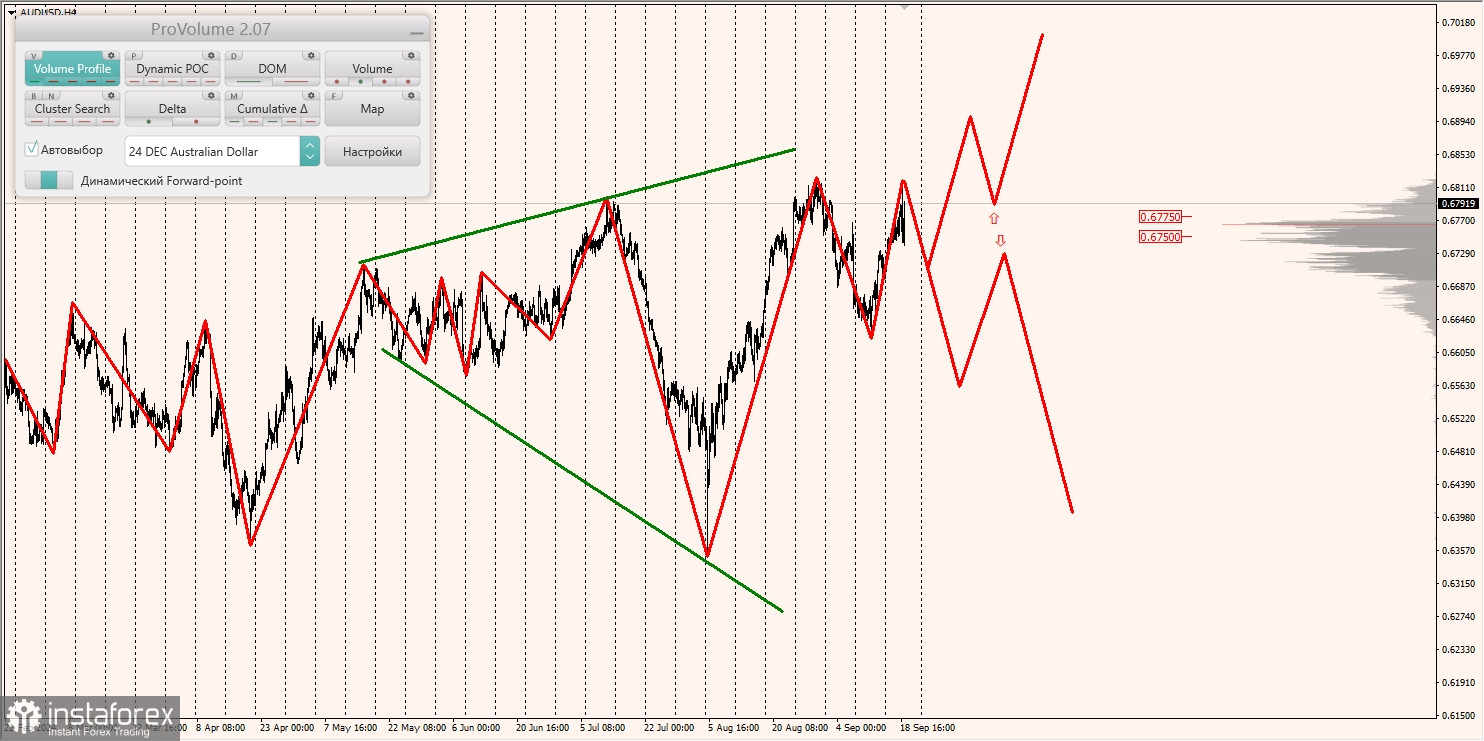Open Dynamic POC gear settings

(x=211, y=55)
